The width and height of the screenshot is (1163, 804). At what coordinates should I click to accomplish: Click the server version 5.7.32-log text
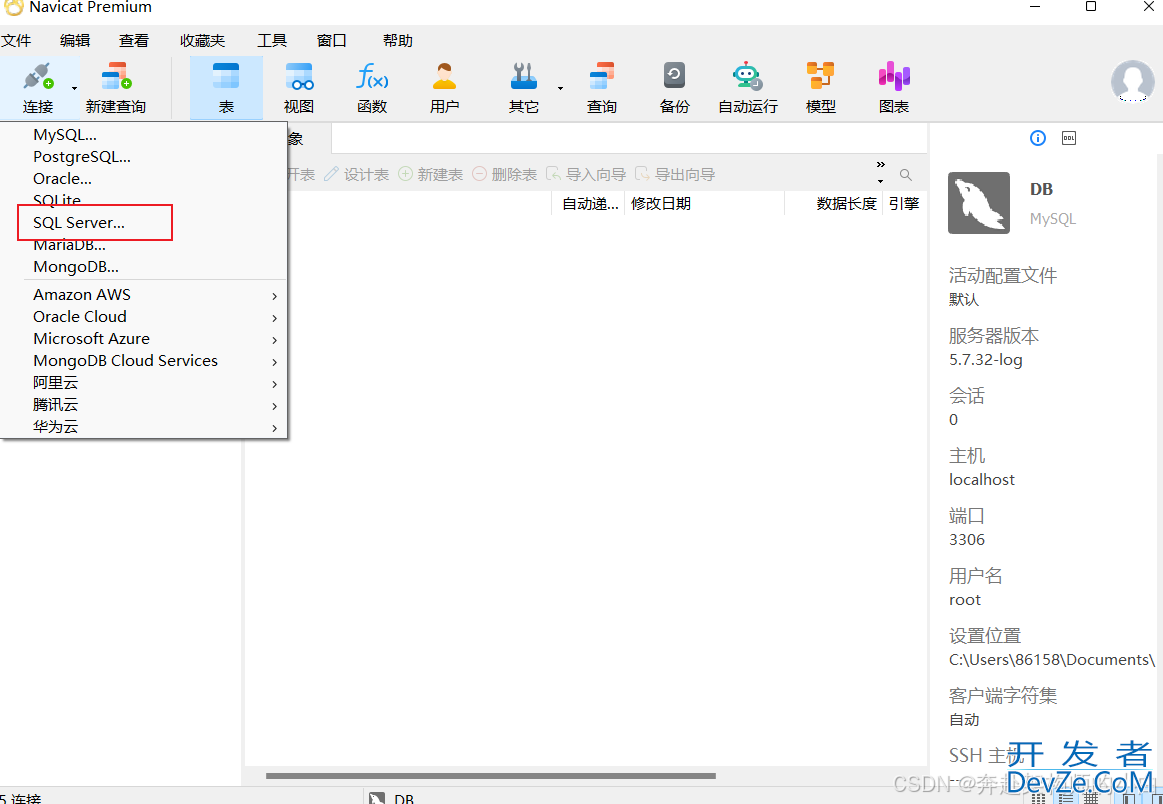pyautogui.click(x=986, y=360)
